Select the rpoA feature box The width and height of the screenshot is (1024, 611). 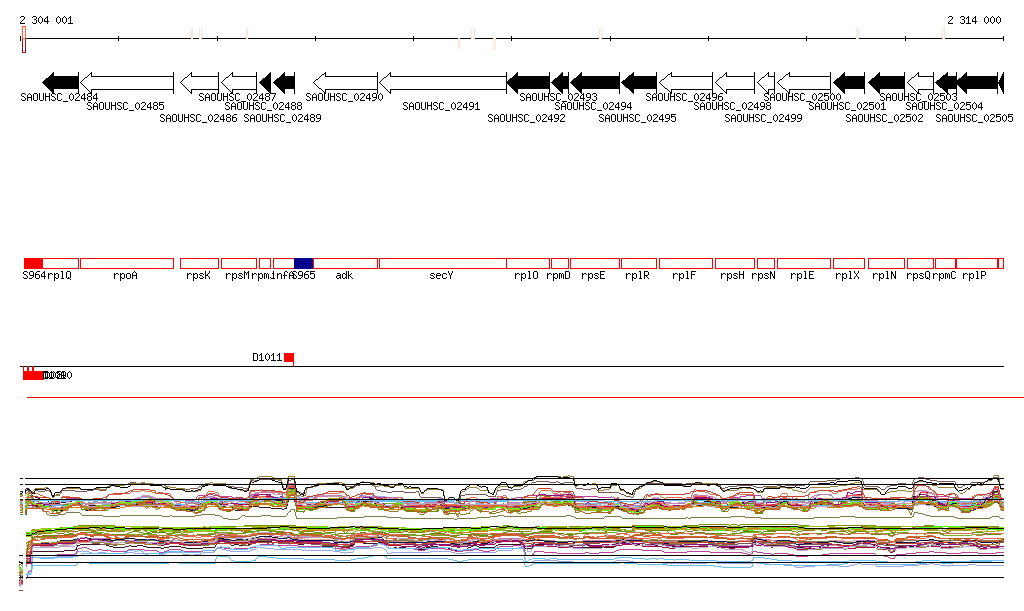click(x=127, y=263)
